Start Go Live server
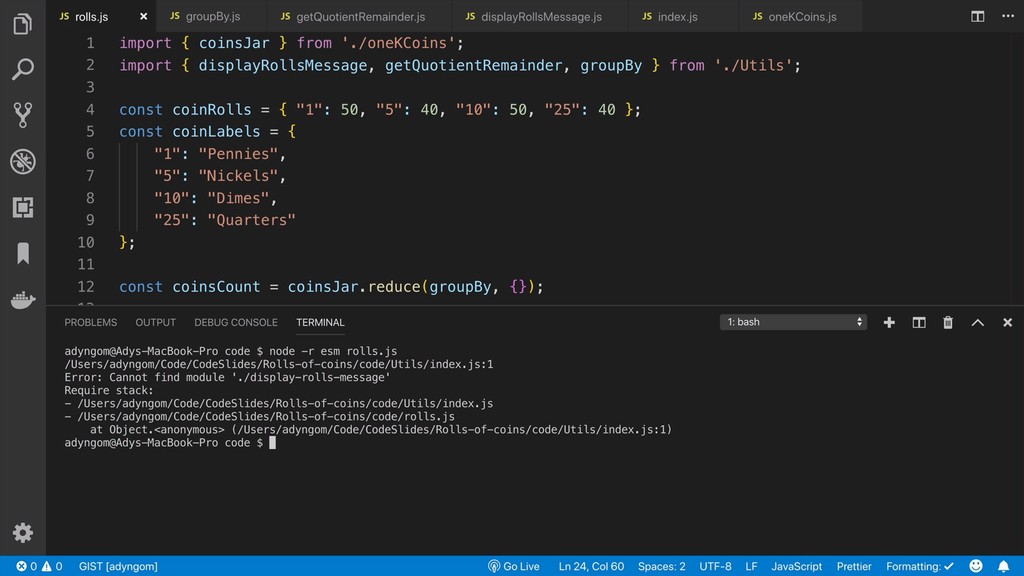This screenshot has height=576, width=1024. click(x=514, y=566)
